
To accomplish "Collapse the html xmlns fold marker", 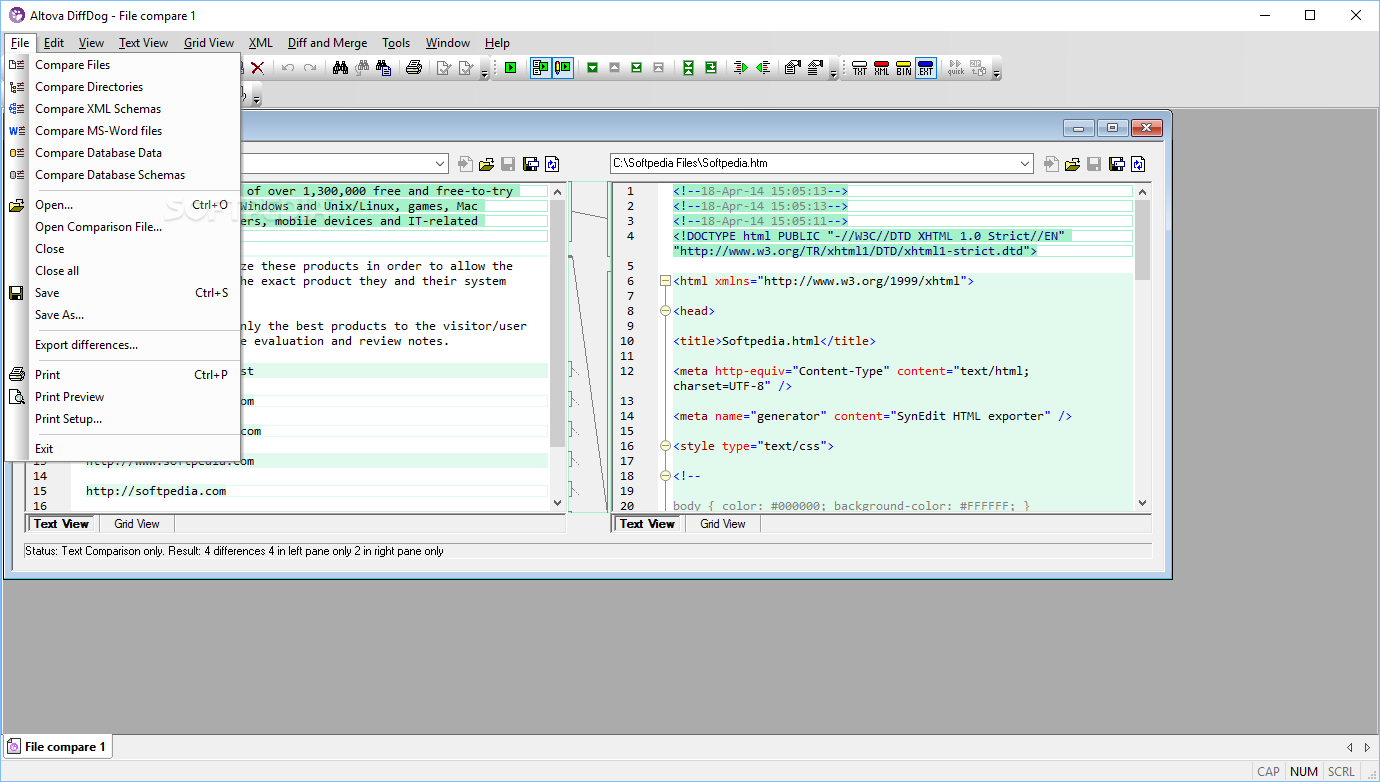I will pos(665,281).
